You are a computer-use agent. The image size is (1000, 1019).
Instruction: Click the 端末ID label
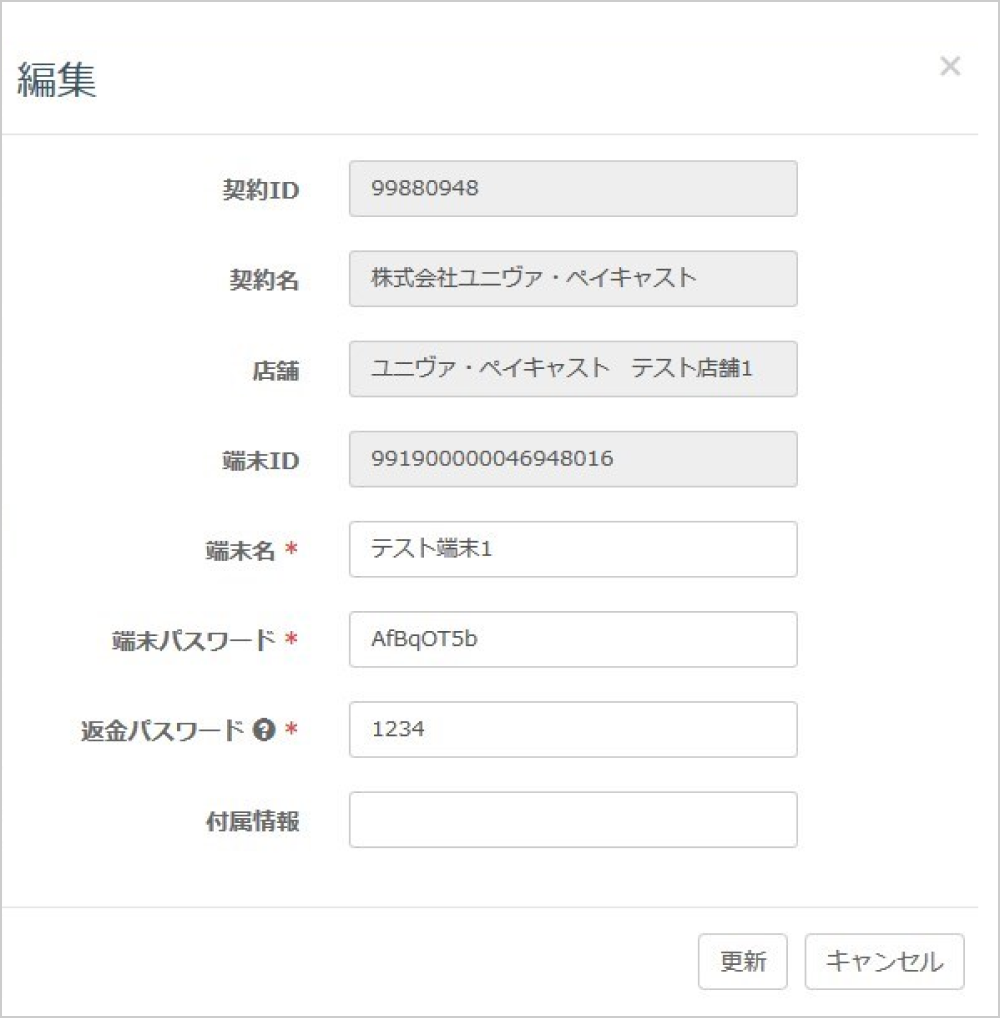(260, 461)
